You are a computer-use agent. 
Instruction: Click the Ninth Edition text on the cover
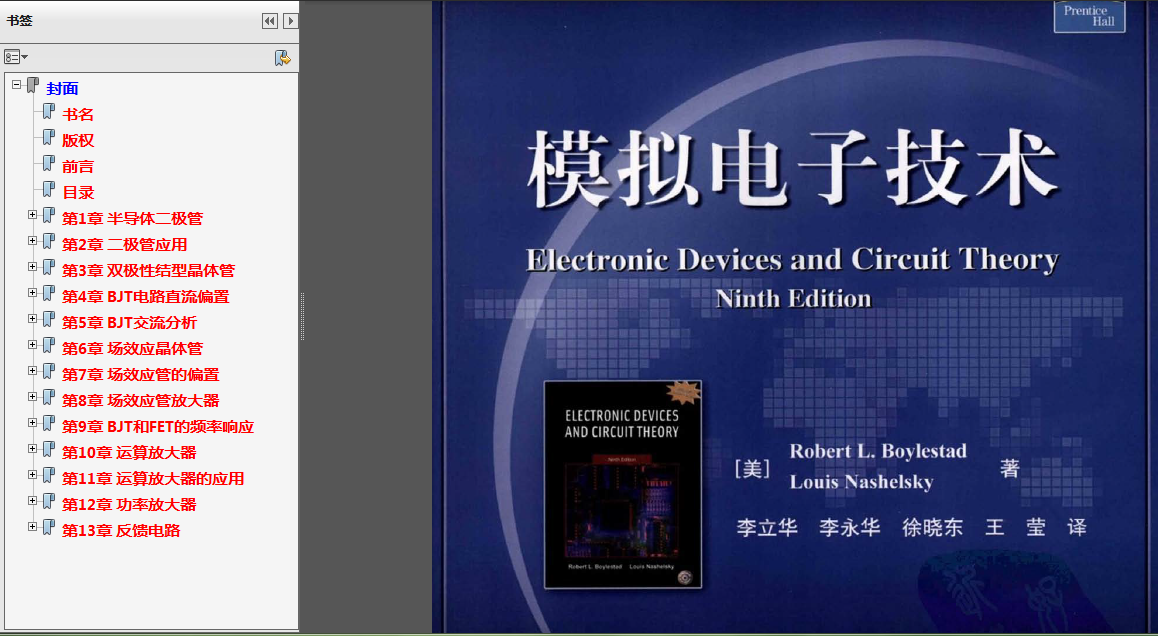tap(793, 298)
